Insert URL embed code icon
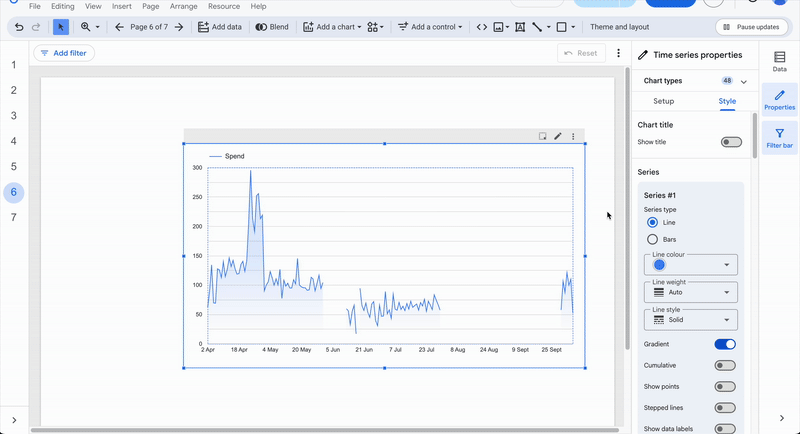Screen dimensions: 800x434 tap(482, 27)
